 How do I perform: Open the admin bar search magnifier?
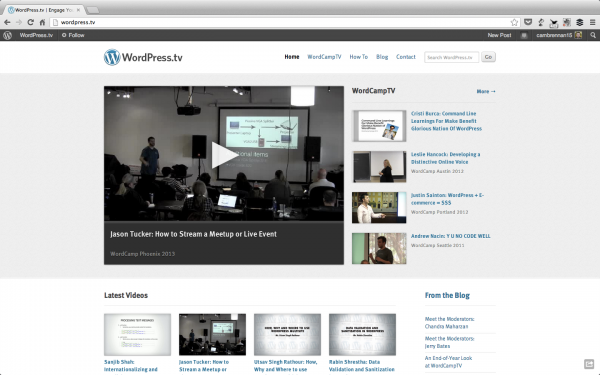593,35
